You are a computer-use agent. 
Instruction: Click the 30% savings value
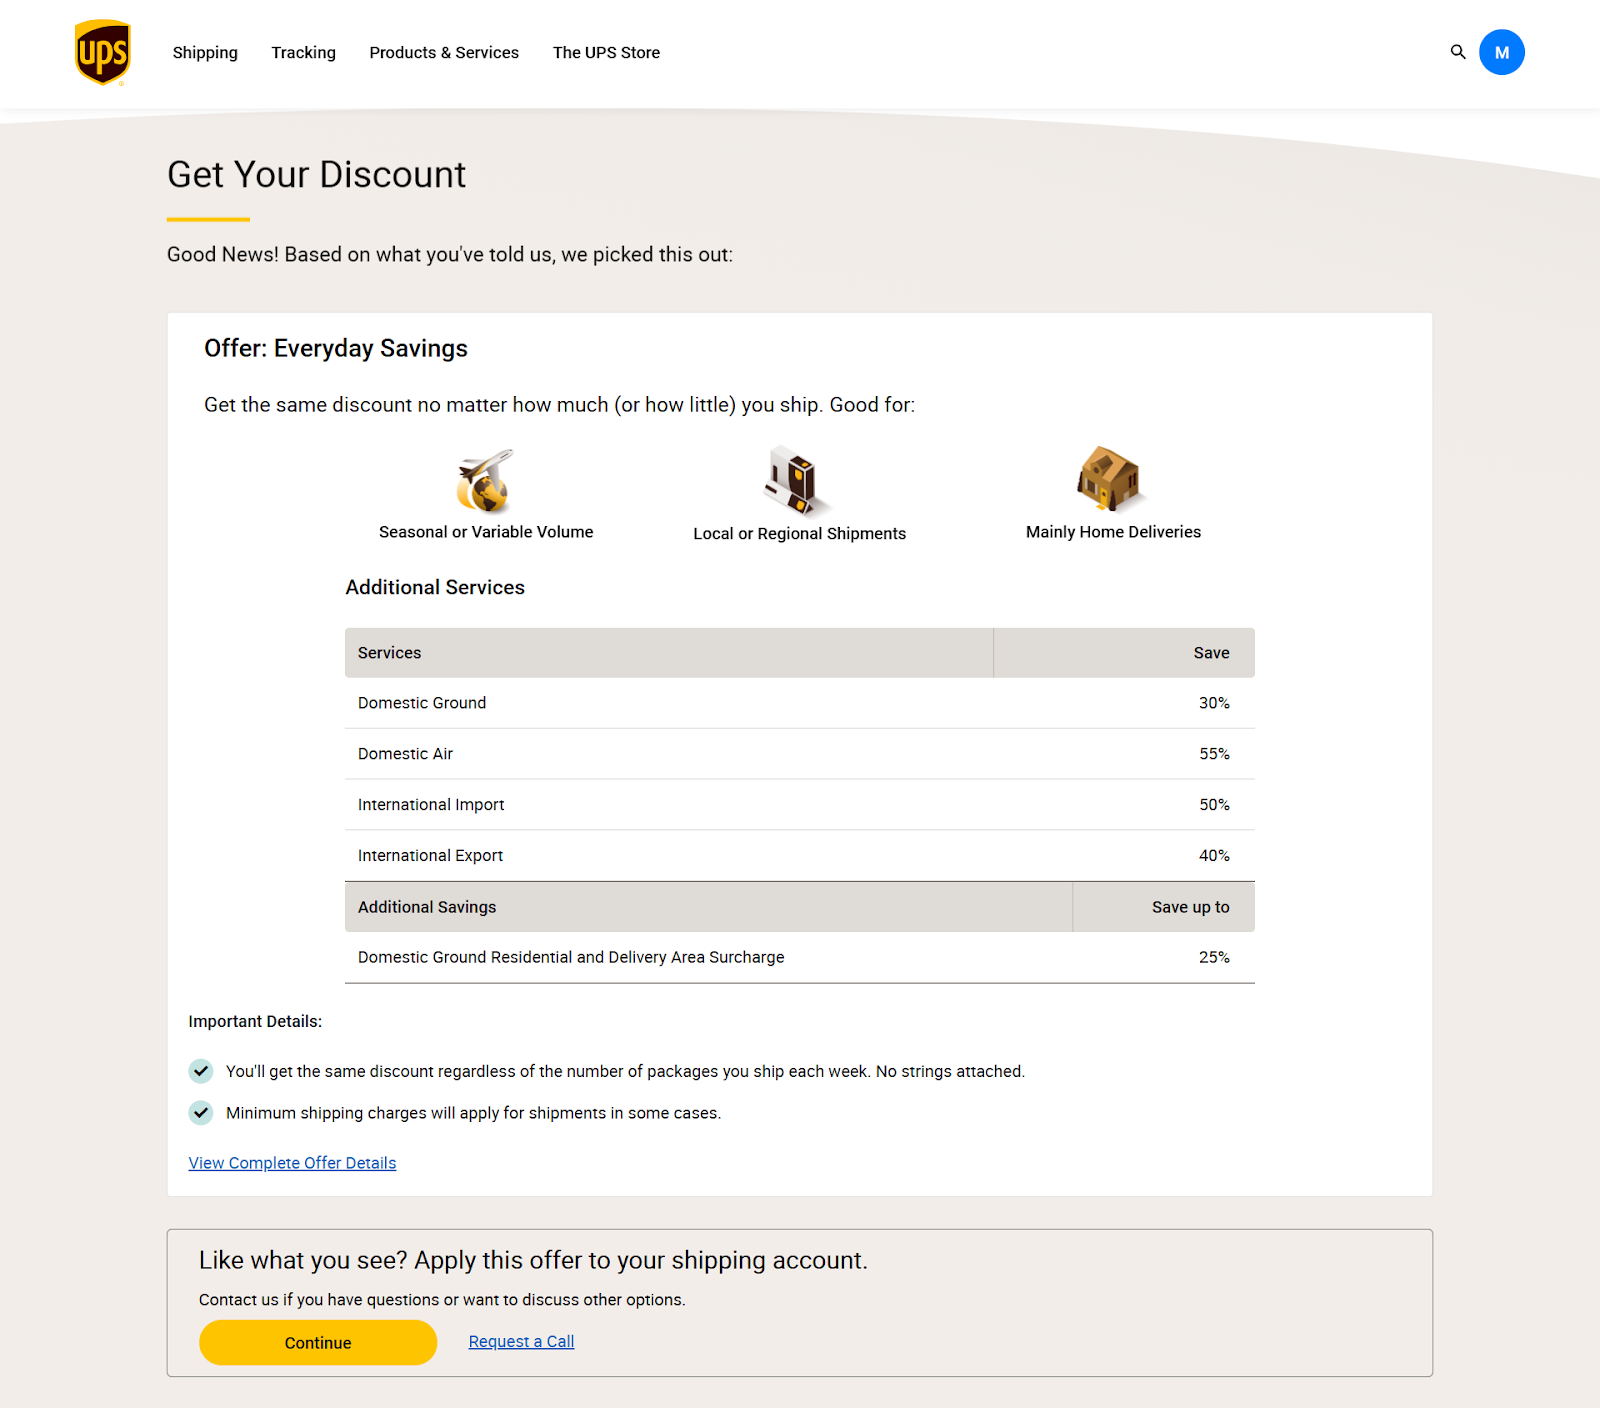coord(1214,703)
